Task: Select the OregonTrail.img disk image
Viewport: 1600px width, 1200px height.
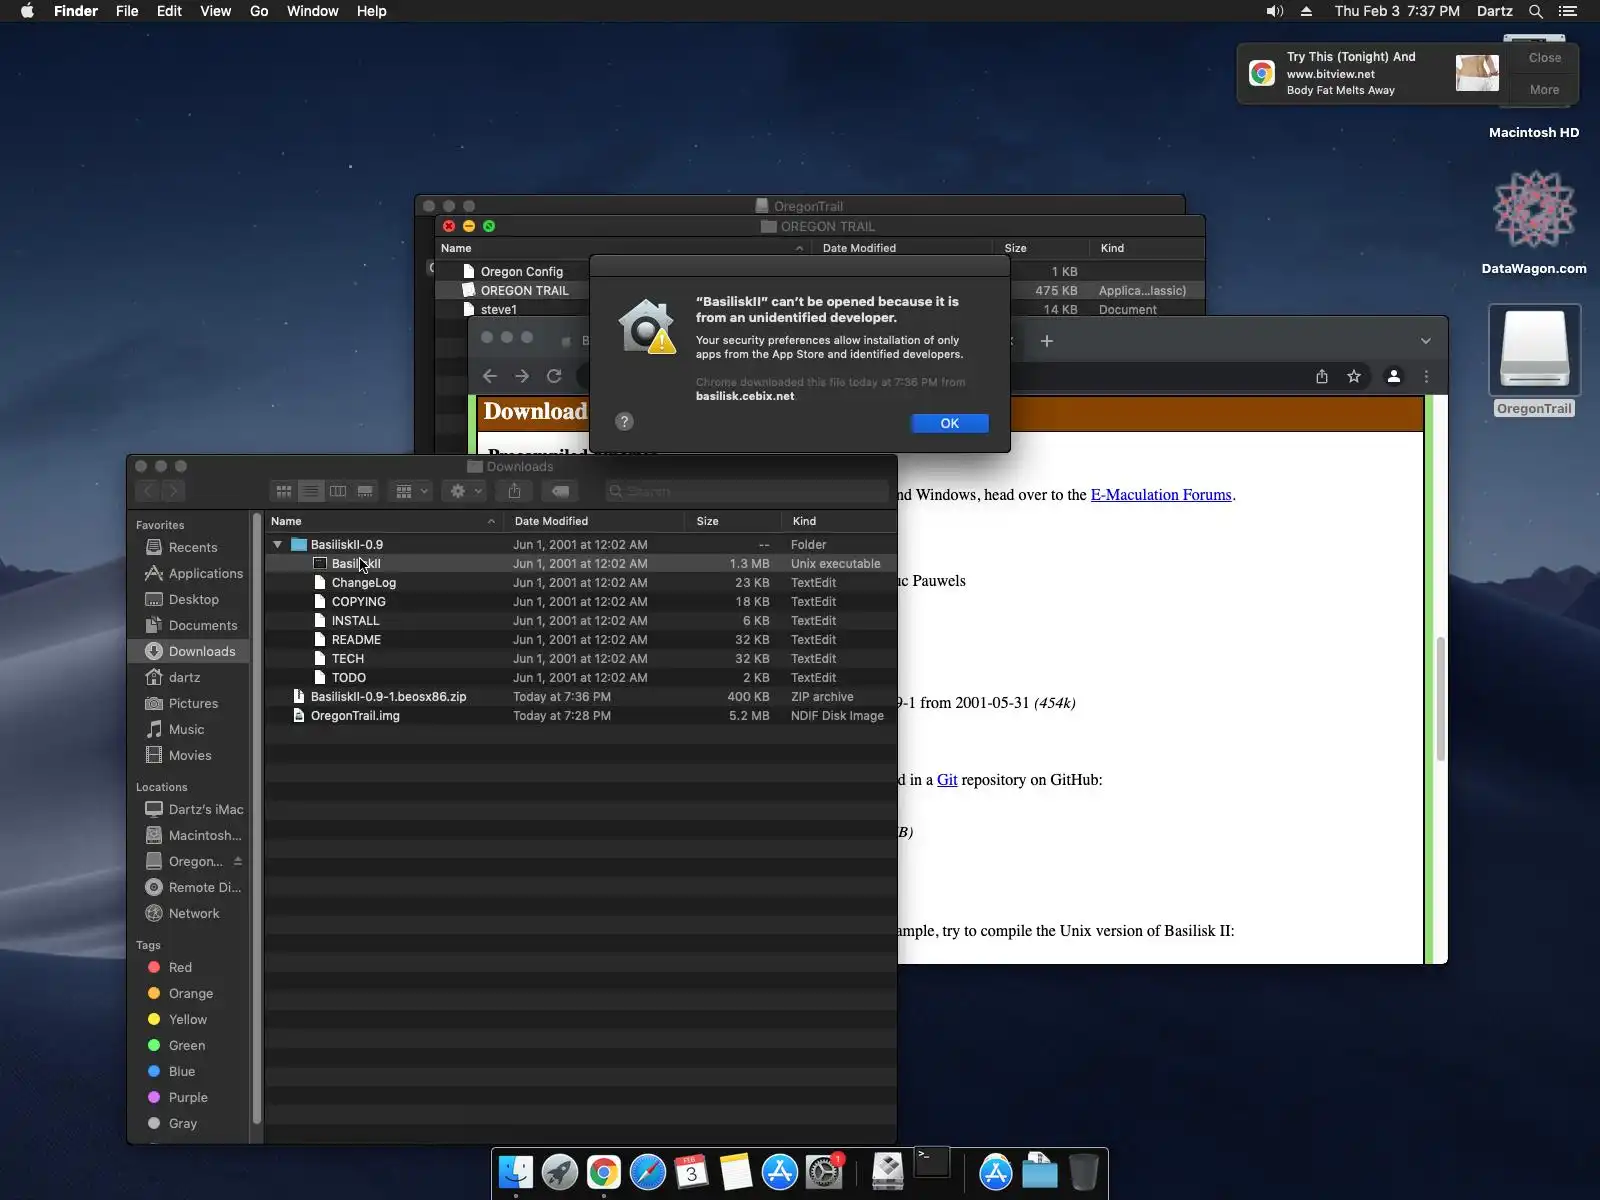Action: click(x=581, y=716)
